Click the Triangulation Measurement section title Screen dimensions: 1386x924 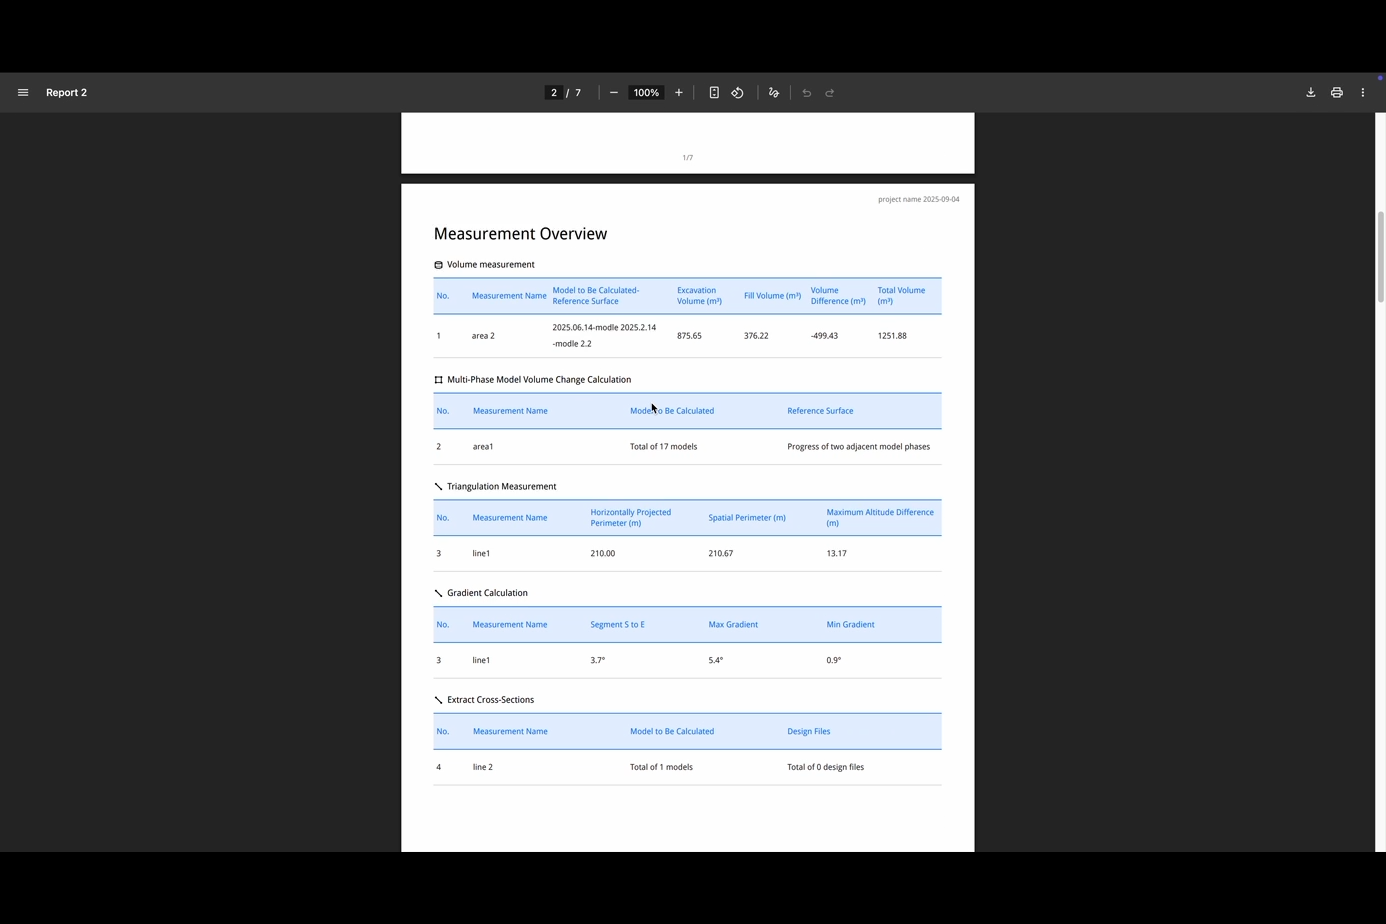pos(501,487)
